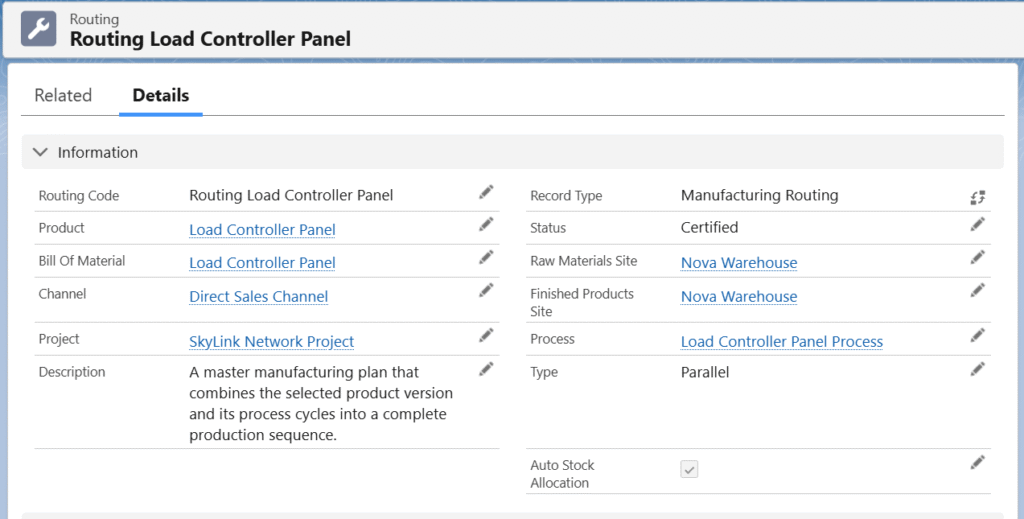The height and width of the screenshot is (519, 1024).
Task: Edit Bill Of Material using pencil icon
Action: 486,258
